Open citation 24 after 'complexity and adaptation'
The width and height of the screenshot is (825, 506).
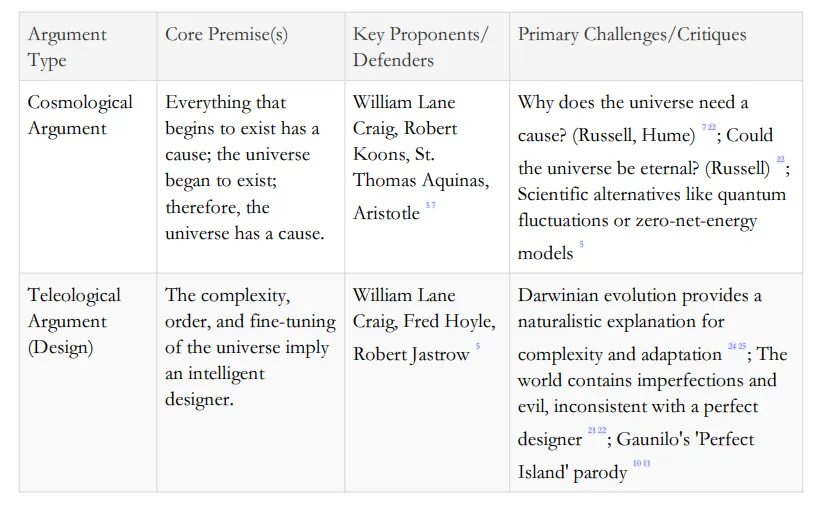coord(731,347)
